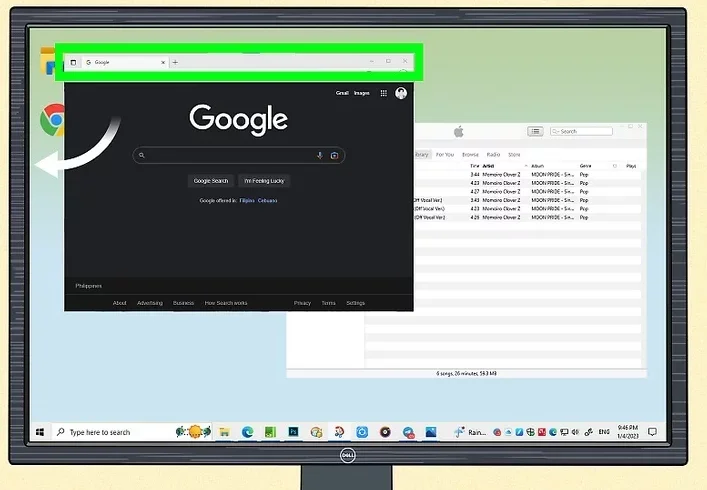Open the Chrome desktop shortcut

pyautogui.click(x=53, y=120)
